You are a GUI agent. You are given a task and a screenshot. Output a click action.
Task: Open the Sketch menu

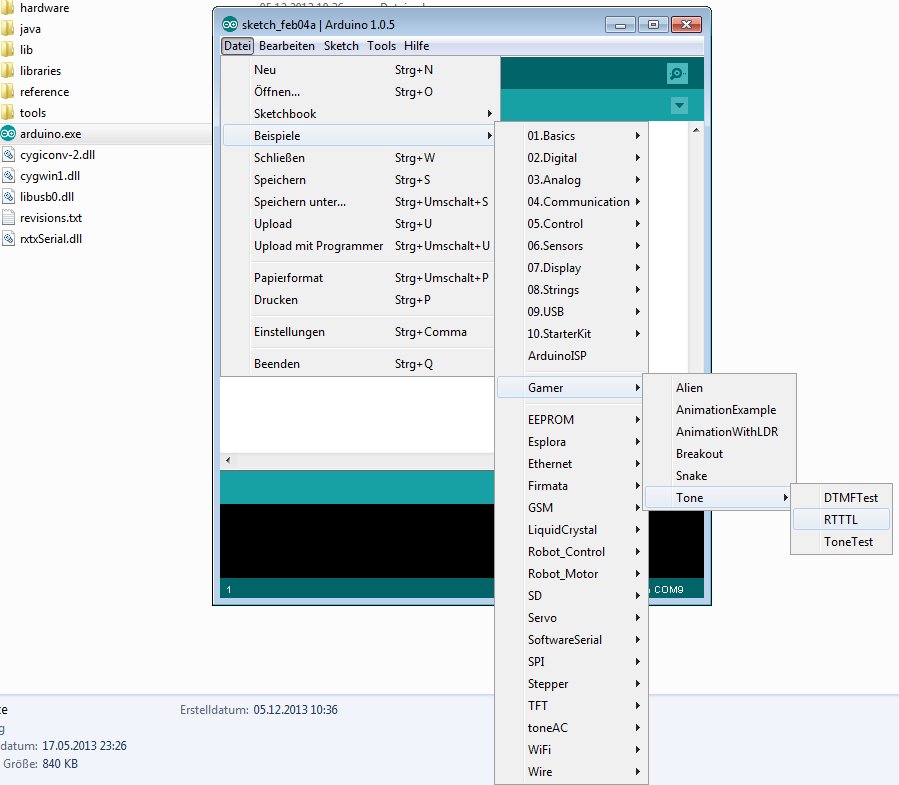[x=341, y=46]
